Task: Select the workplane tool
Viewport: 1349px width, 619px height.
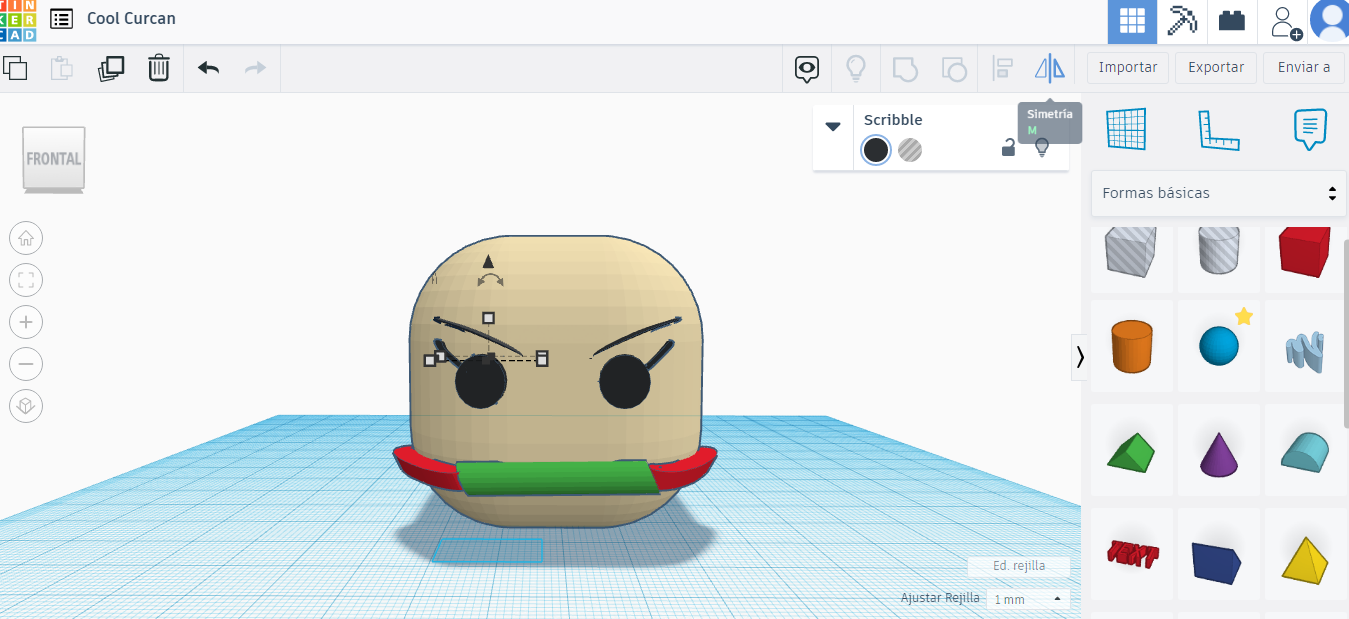Action: (1126, 129)
